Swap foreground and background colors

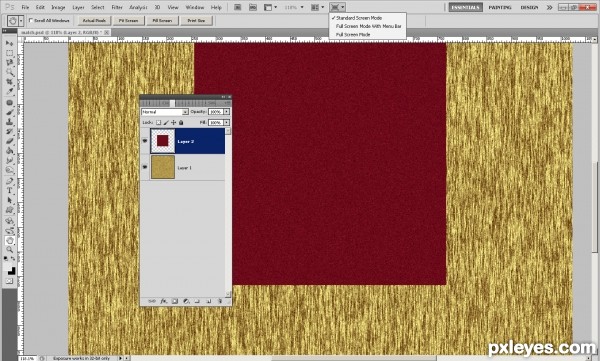13,259
